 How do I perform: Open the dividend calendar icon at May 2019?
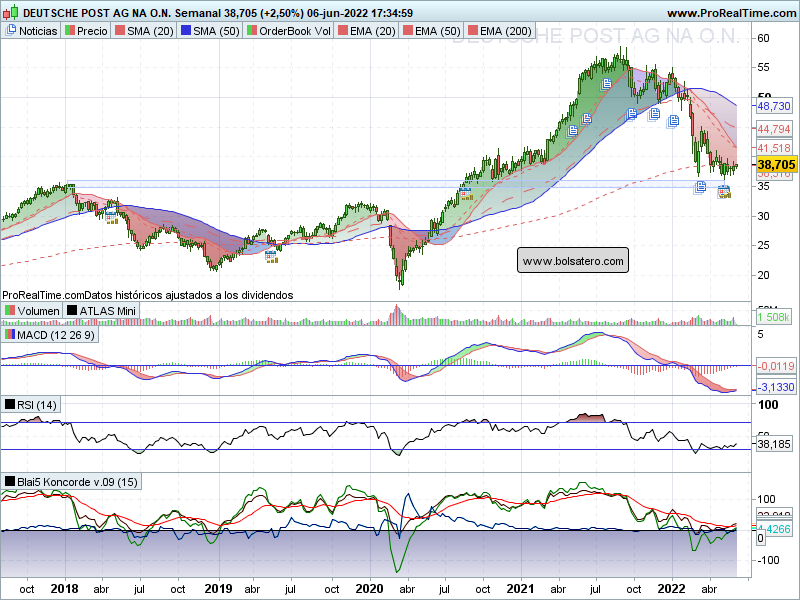click(x=271, y=257)
